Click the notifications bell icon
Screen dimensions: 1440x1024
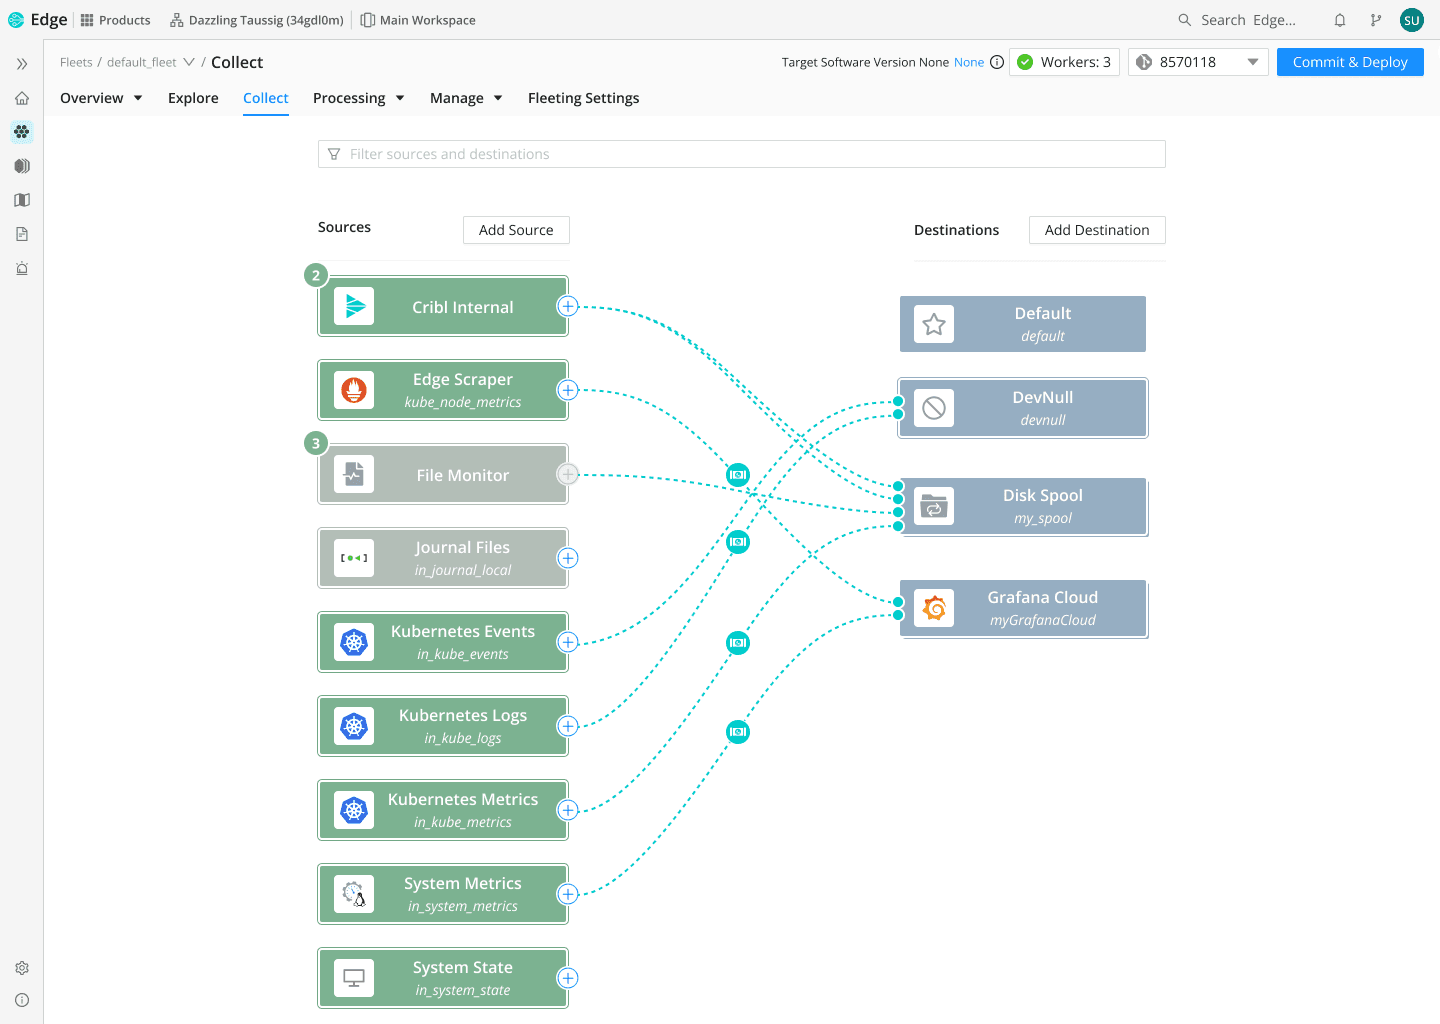click(1340, 20)
